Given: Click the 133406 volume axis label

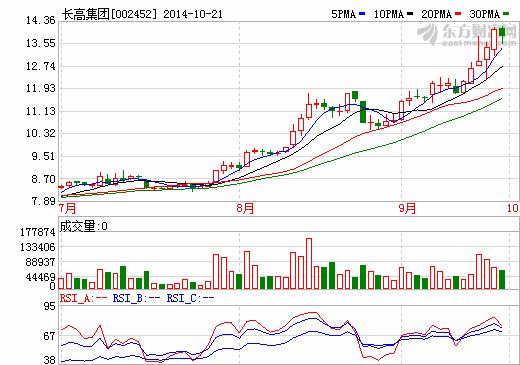Looking at the screenshot, I should 38,247.
